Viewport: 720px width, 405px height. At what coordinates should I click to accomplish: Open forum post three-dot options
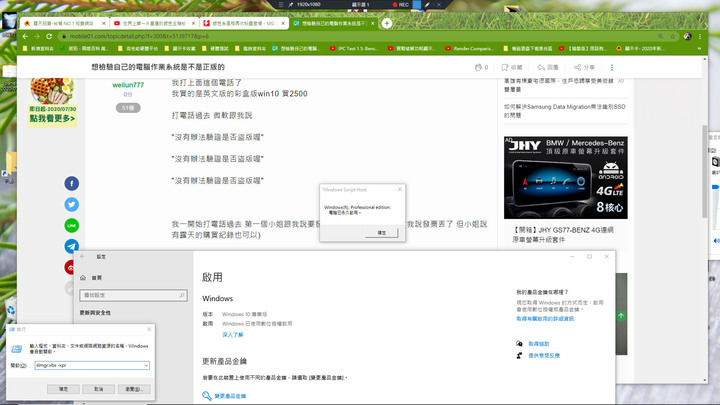coord(612,67)
